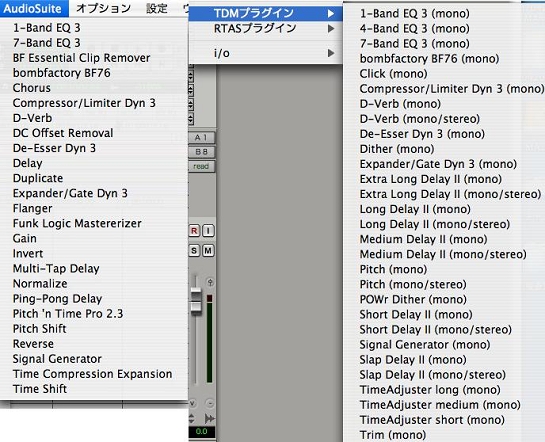Choose Multi-Tap Delay
This screenshot has height=442, width=545.
pyautogui.click(x=56, y=269)
